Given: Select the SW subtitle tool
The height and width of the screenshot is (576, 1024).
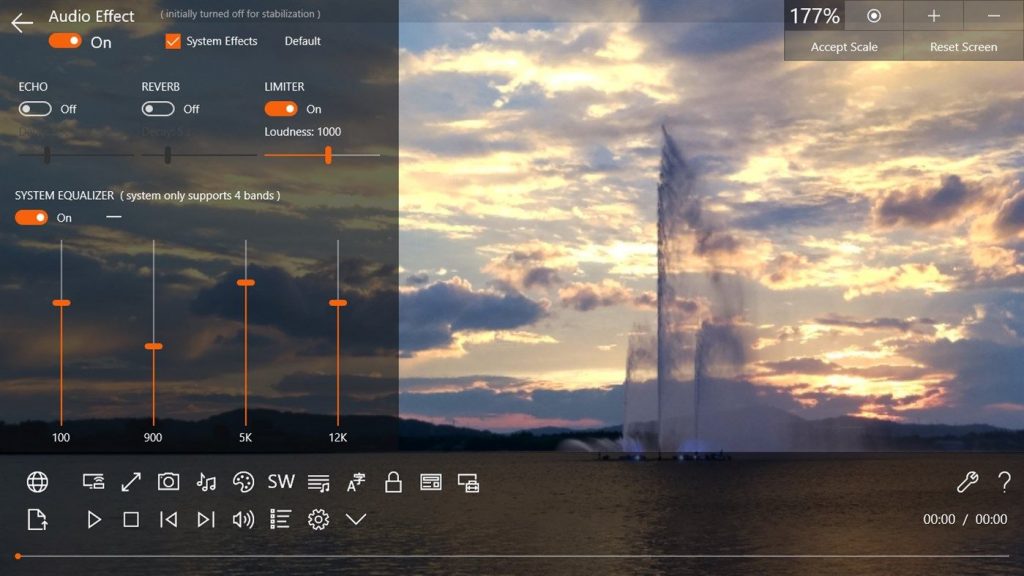Looking at the screenshot, I should pos(281,481).
